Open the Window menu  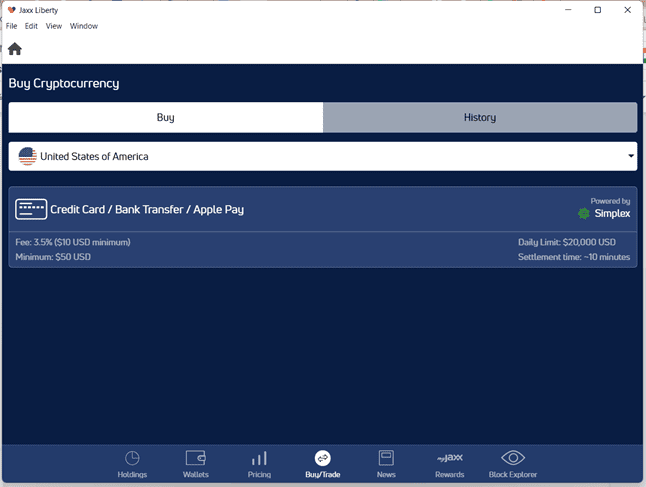[x=84, y=26]
